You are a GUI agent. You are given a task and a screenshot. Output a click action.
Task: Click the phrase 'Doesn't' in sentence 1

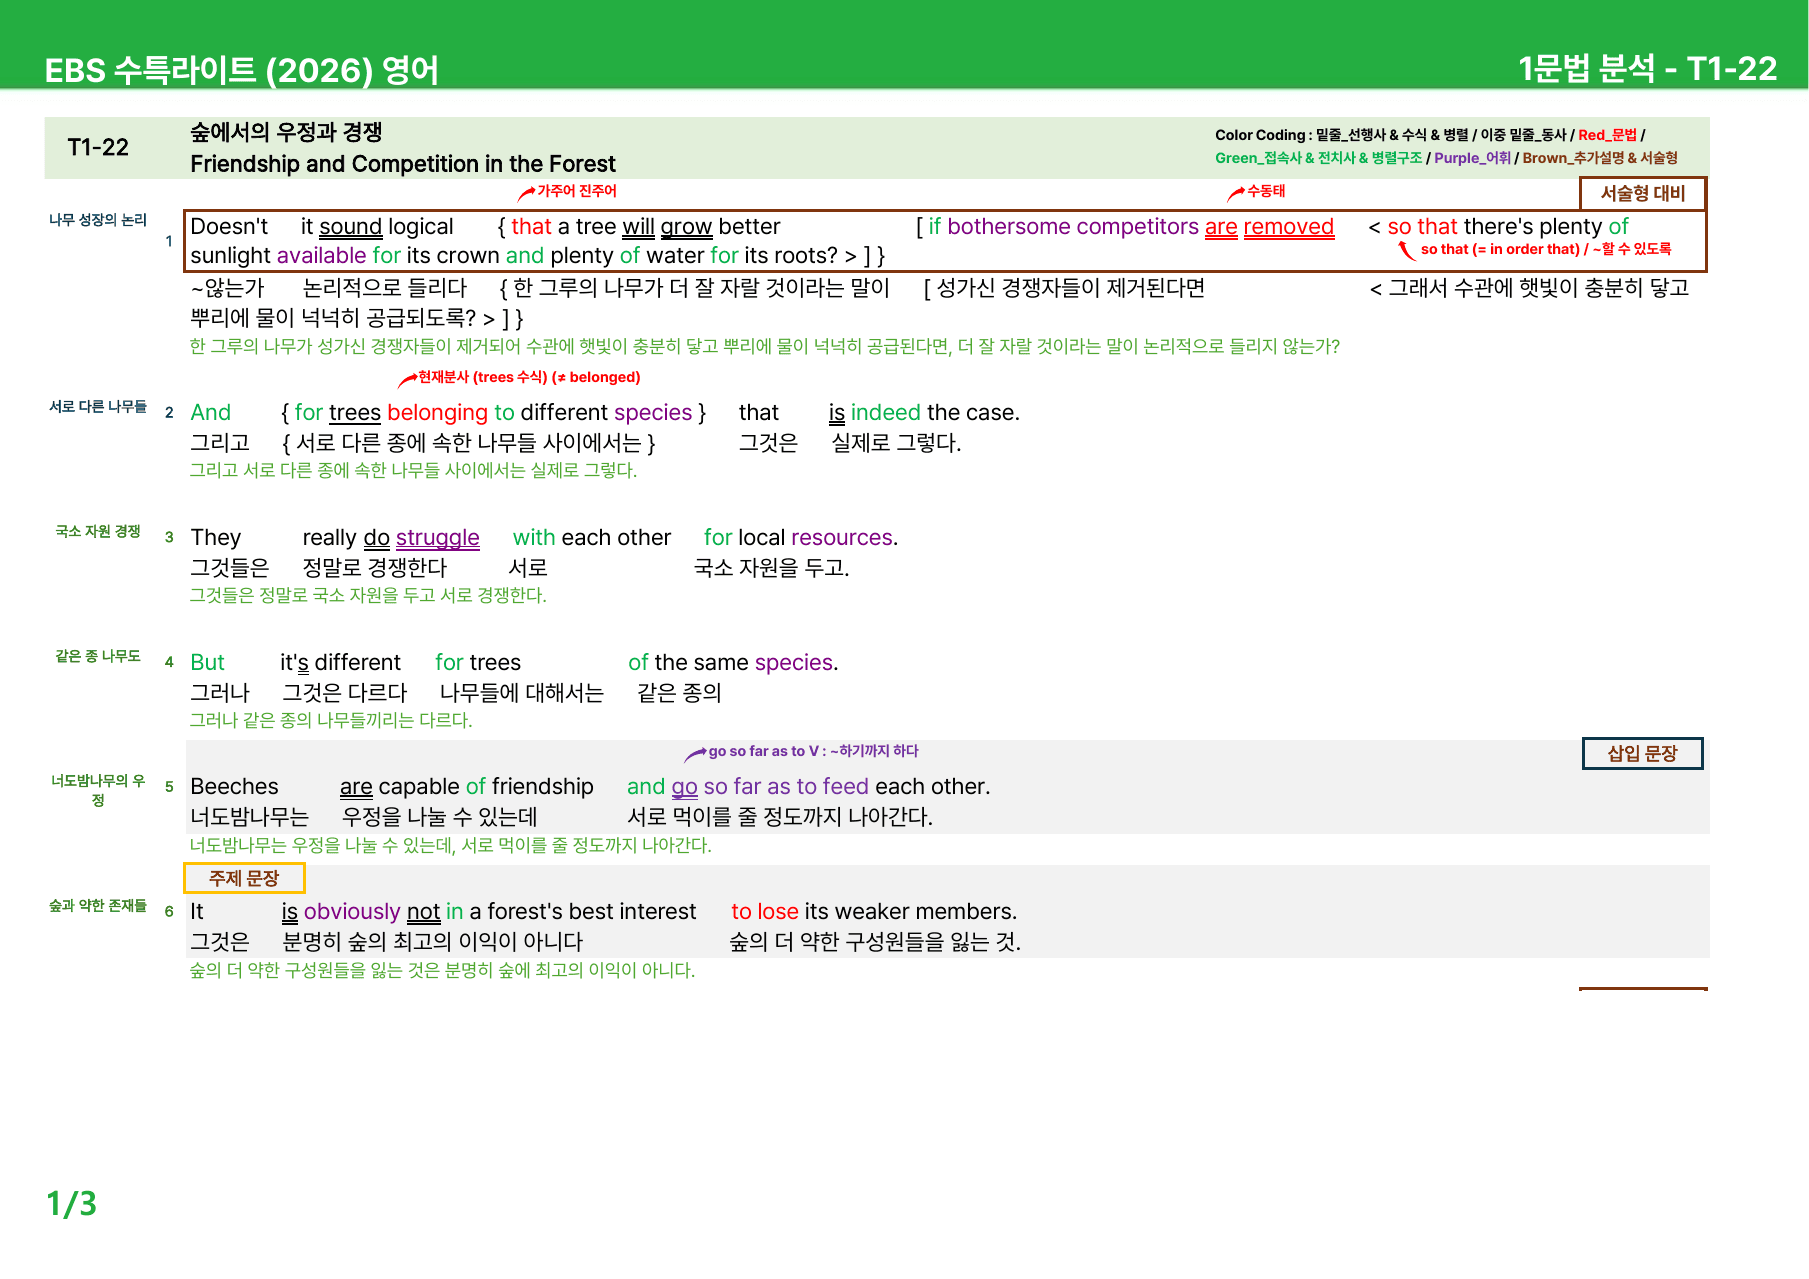pyautogui.click(x=229, y=227)
